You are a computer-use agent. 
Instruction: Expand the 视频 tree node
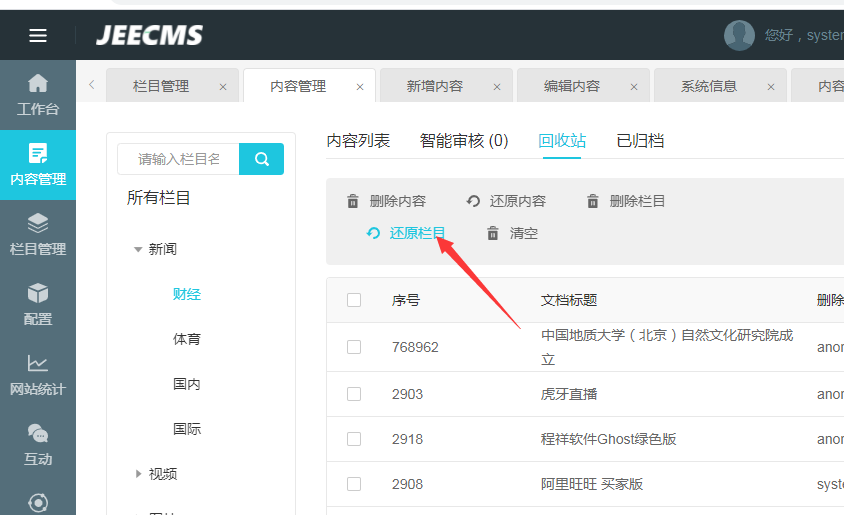[x=138, y=474]
